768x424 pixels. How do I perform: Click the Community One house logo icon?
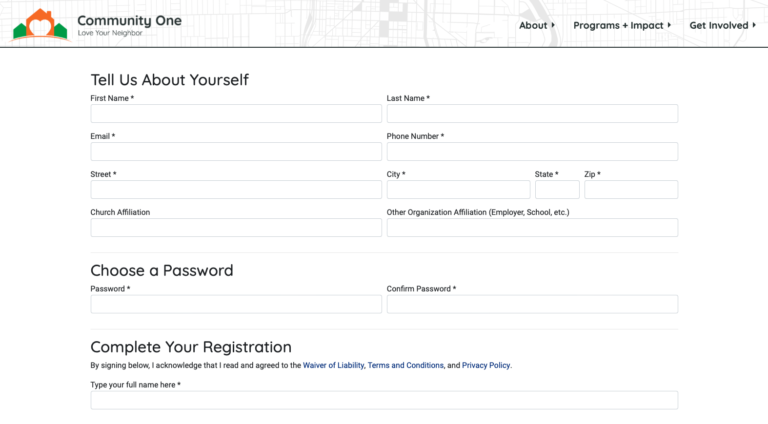point(40,25)
